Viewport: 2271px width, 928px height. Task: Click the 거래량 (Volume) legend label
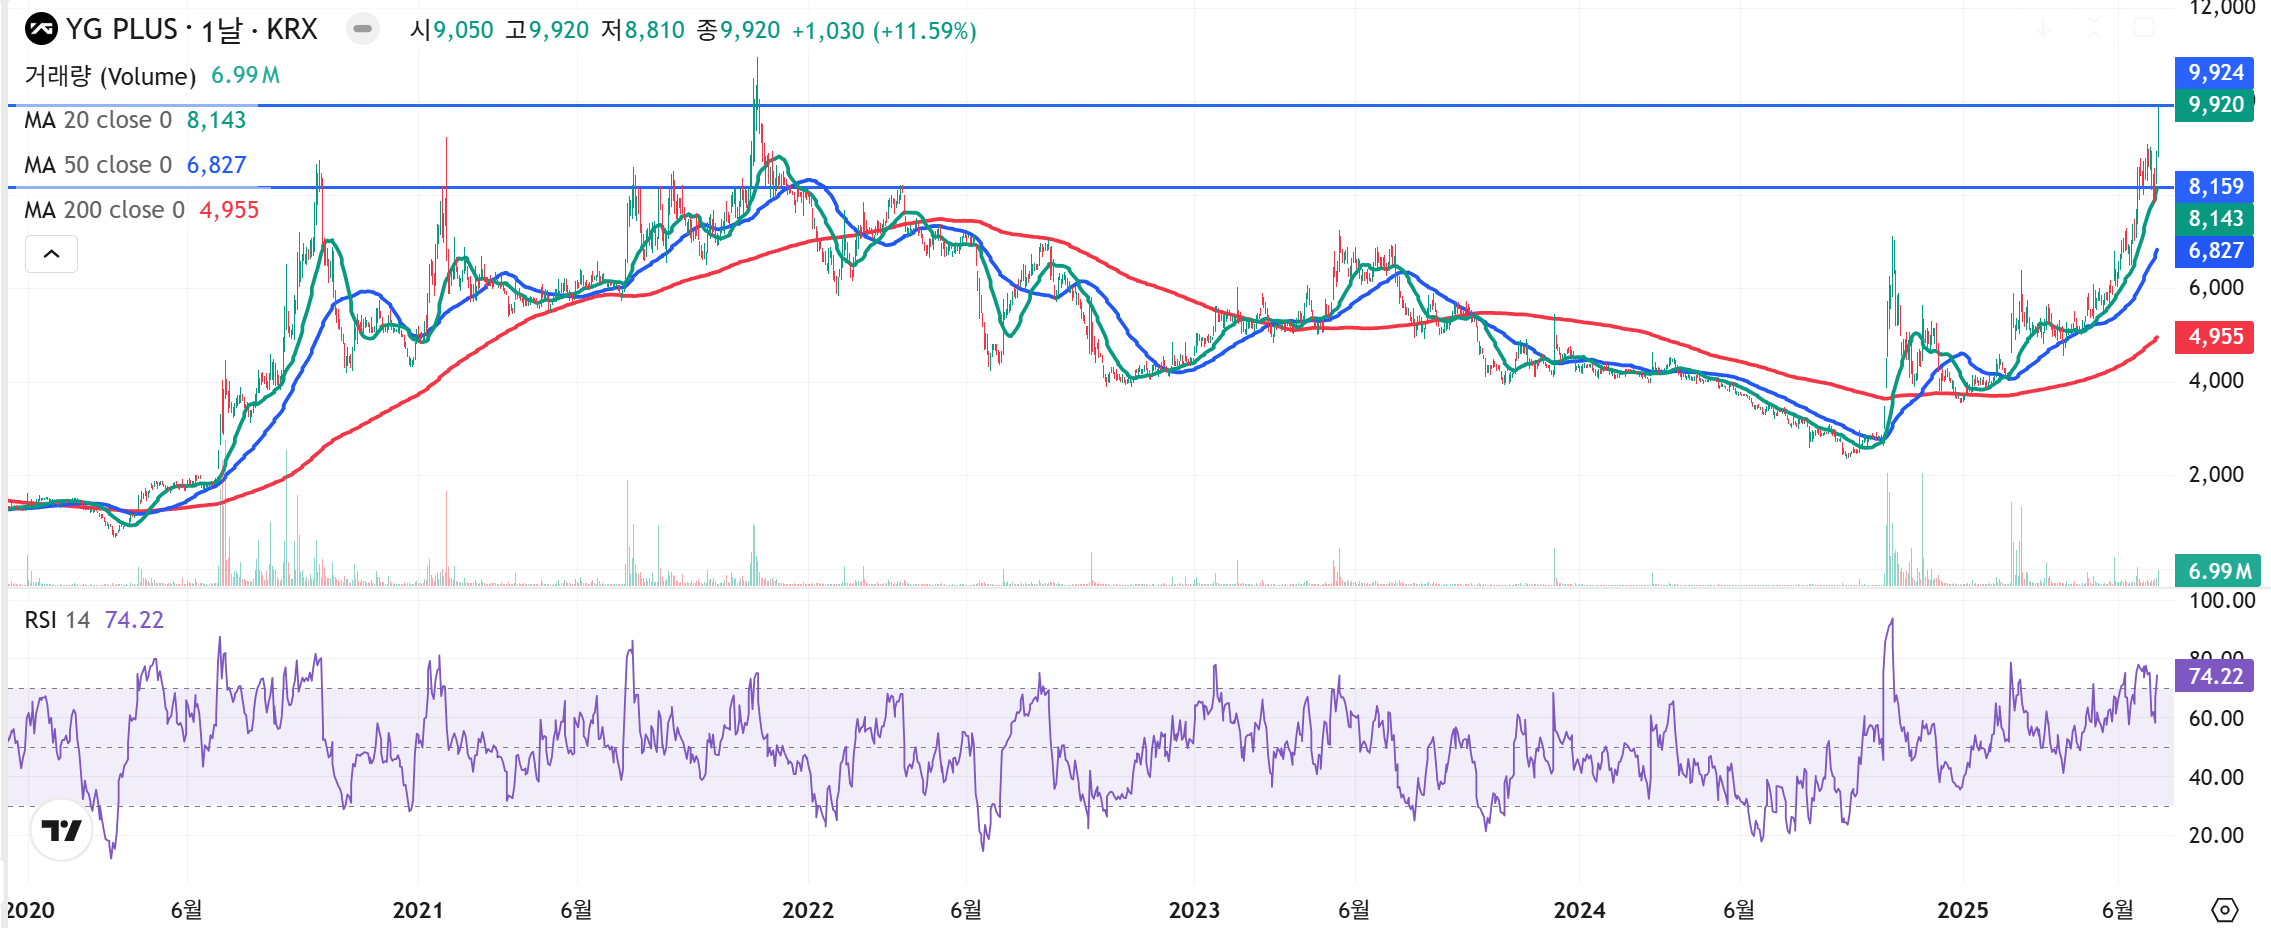110,76
